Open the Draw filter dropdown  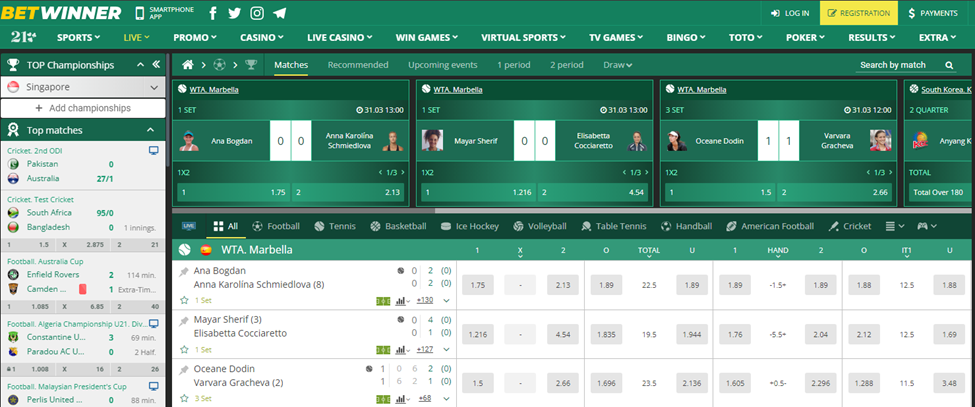617,65
